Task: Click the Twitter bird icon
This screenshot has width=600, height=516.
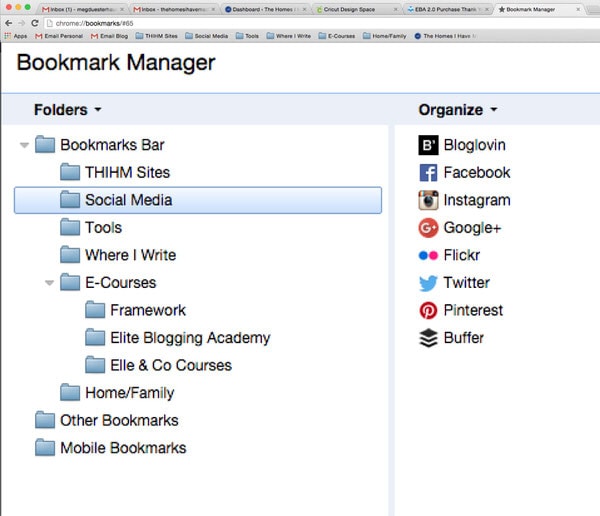Action: pyautogui.click(x=428, y=283)
